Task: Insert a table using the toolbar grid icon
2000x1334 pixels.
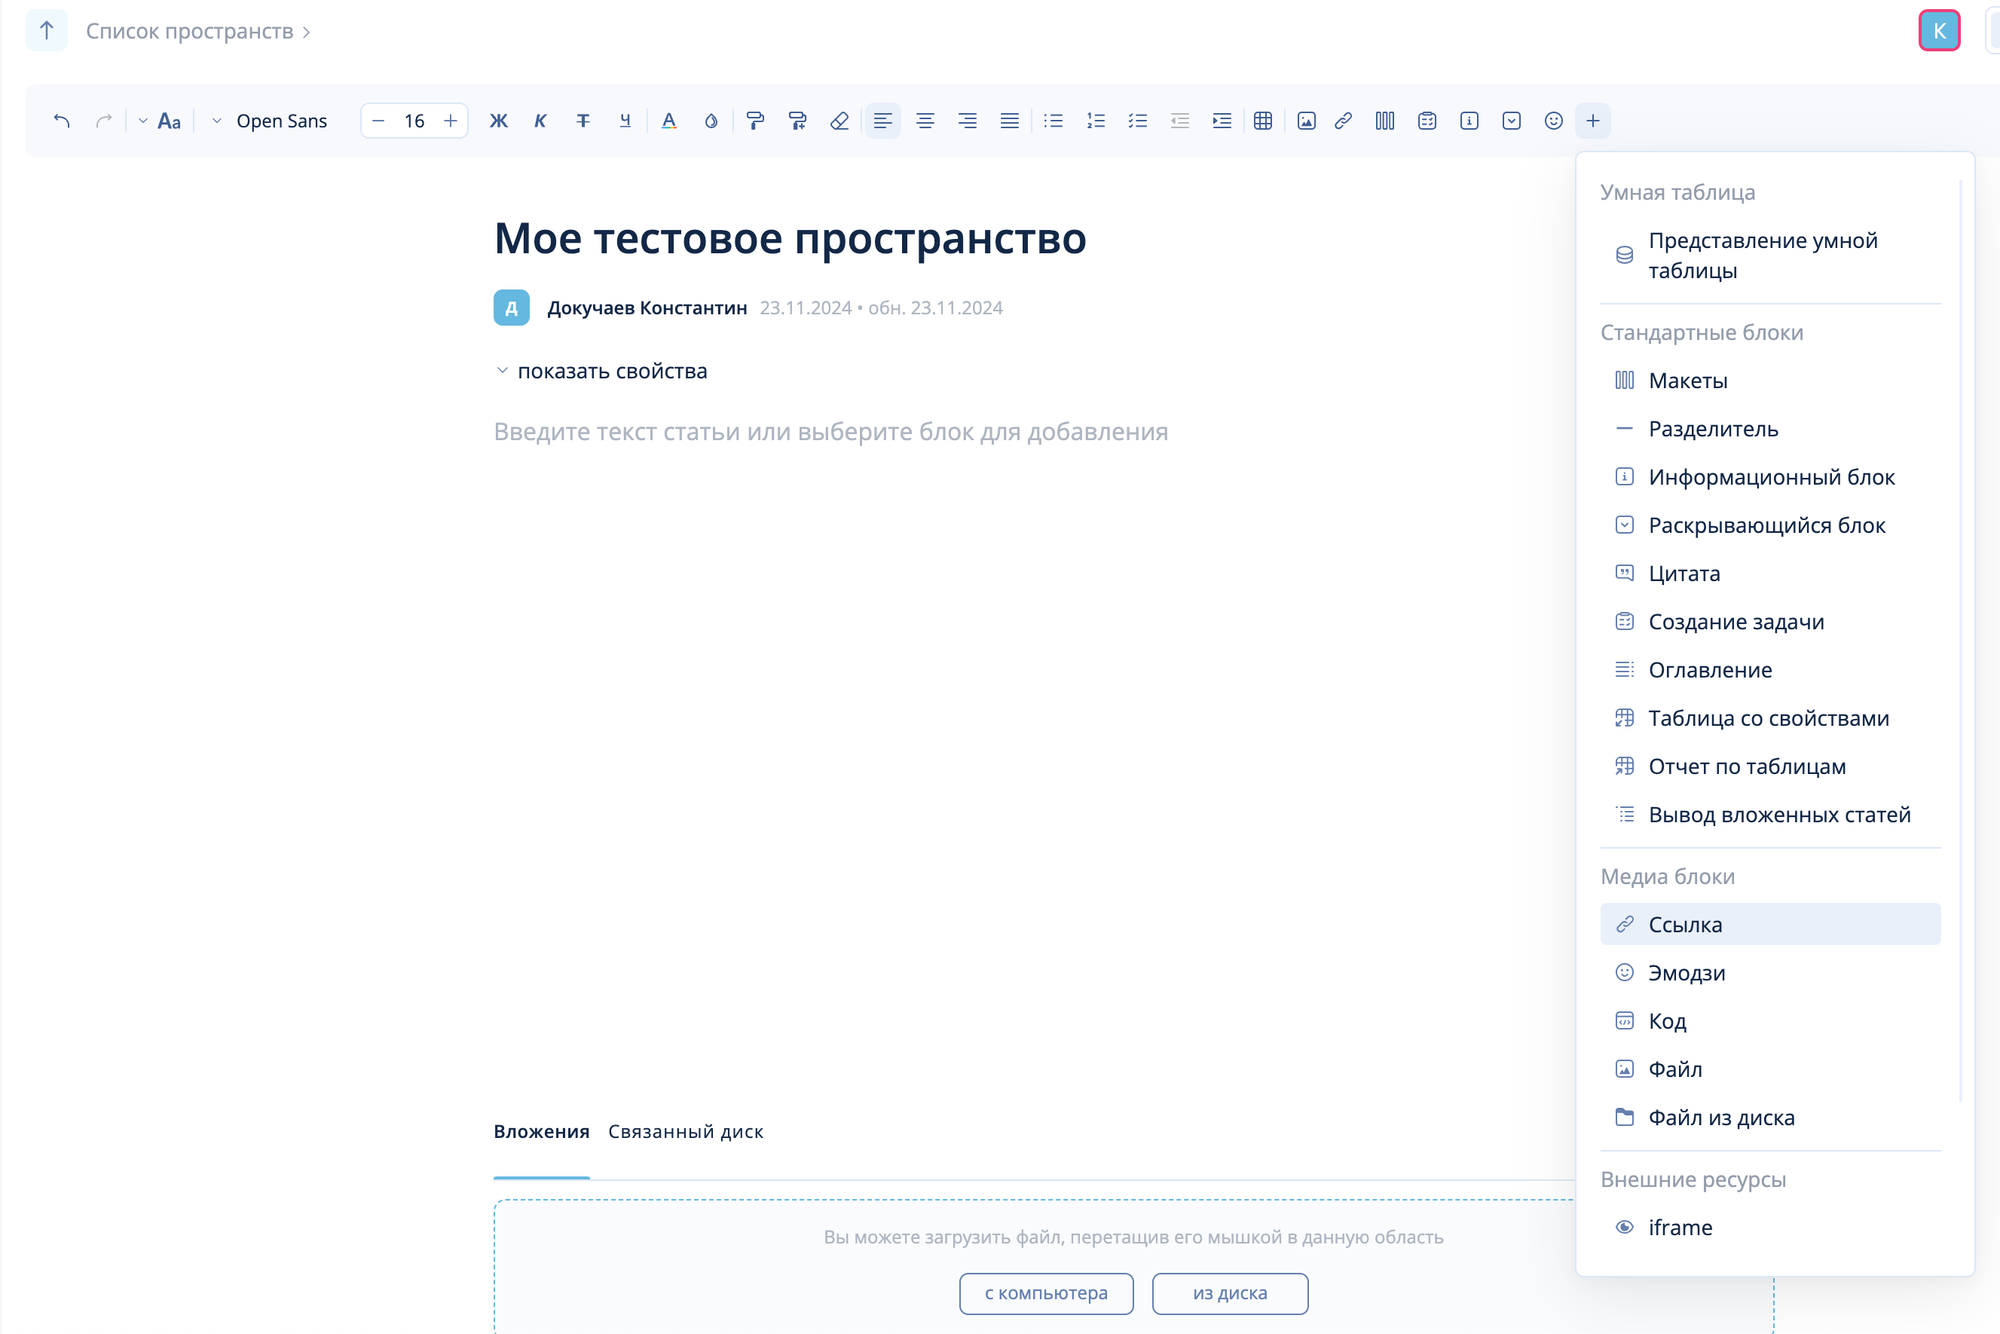Action: pyautogui.click(x=1263, y=121)
